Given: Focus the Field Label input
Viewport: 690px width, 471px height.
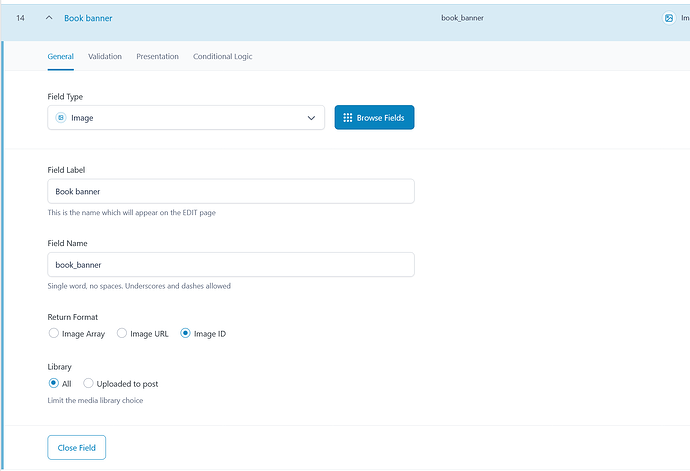Looking at the screenshot, I should point(231,191).
